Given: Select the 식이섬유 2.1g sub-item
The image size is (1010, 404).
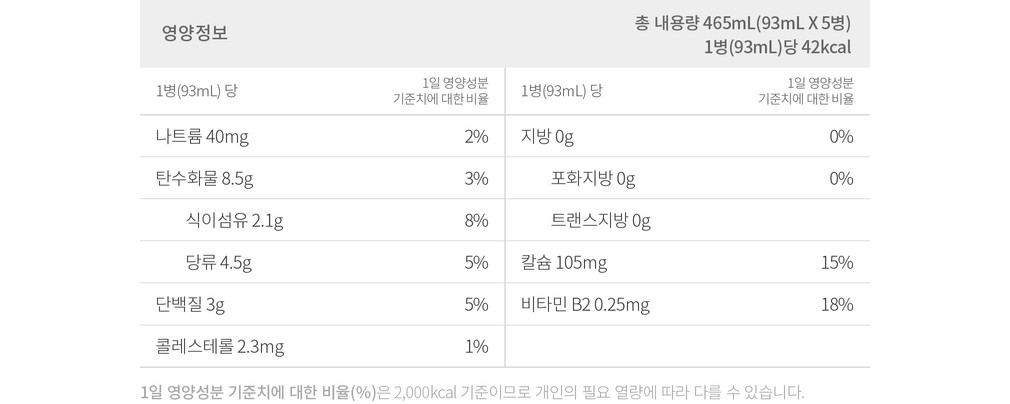Looking at the screenshot, I should (234, 221).
